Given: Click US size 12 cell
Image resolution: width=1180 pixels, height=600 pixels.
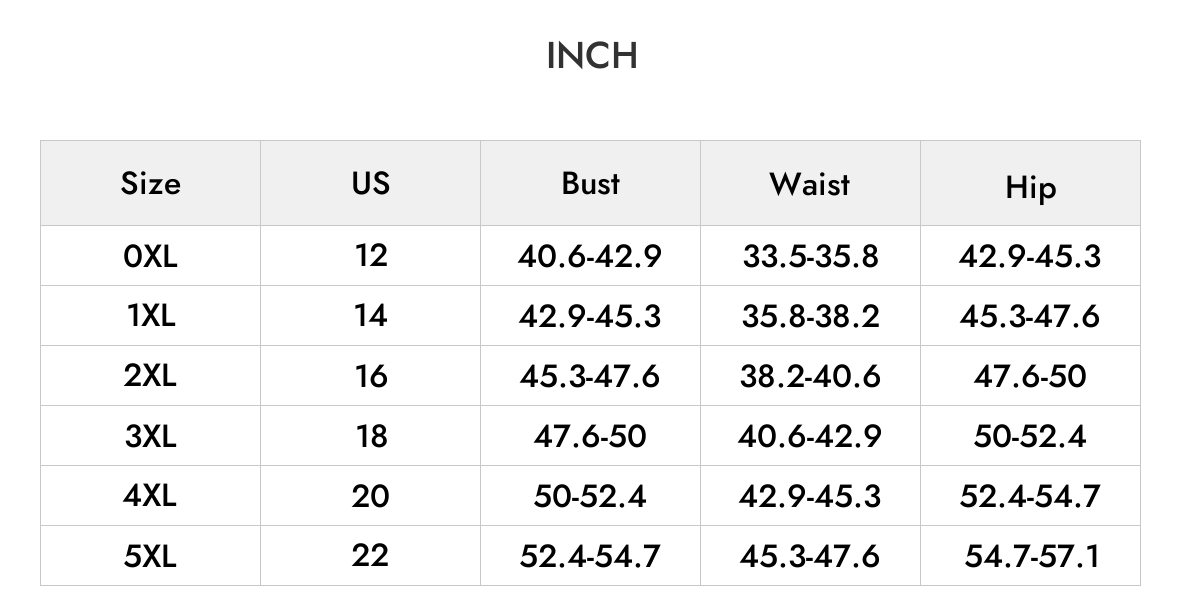Looking at the screenshot, I should click(x=370, y=256).
